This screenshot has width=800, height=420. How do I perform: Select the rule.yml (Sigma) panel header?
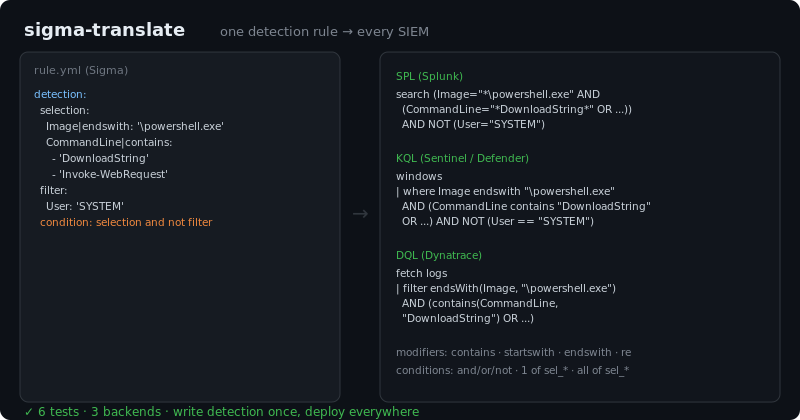[81, 70]
